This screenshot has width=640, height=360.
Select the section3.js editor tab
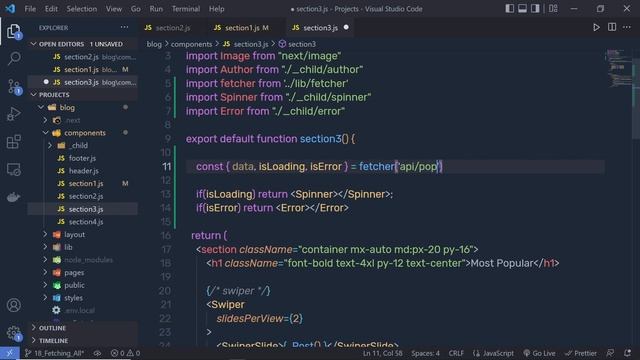tap(320, 27)
